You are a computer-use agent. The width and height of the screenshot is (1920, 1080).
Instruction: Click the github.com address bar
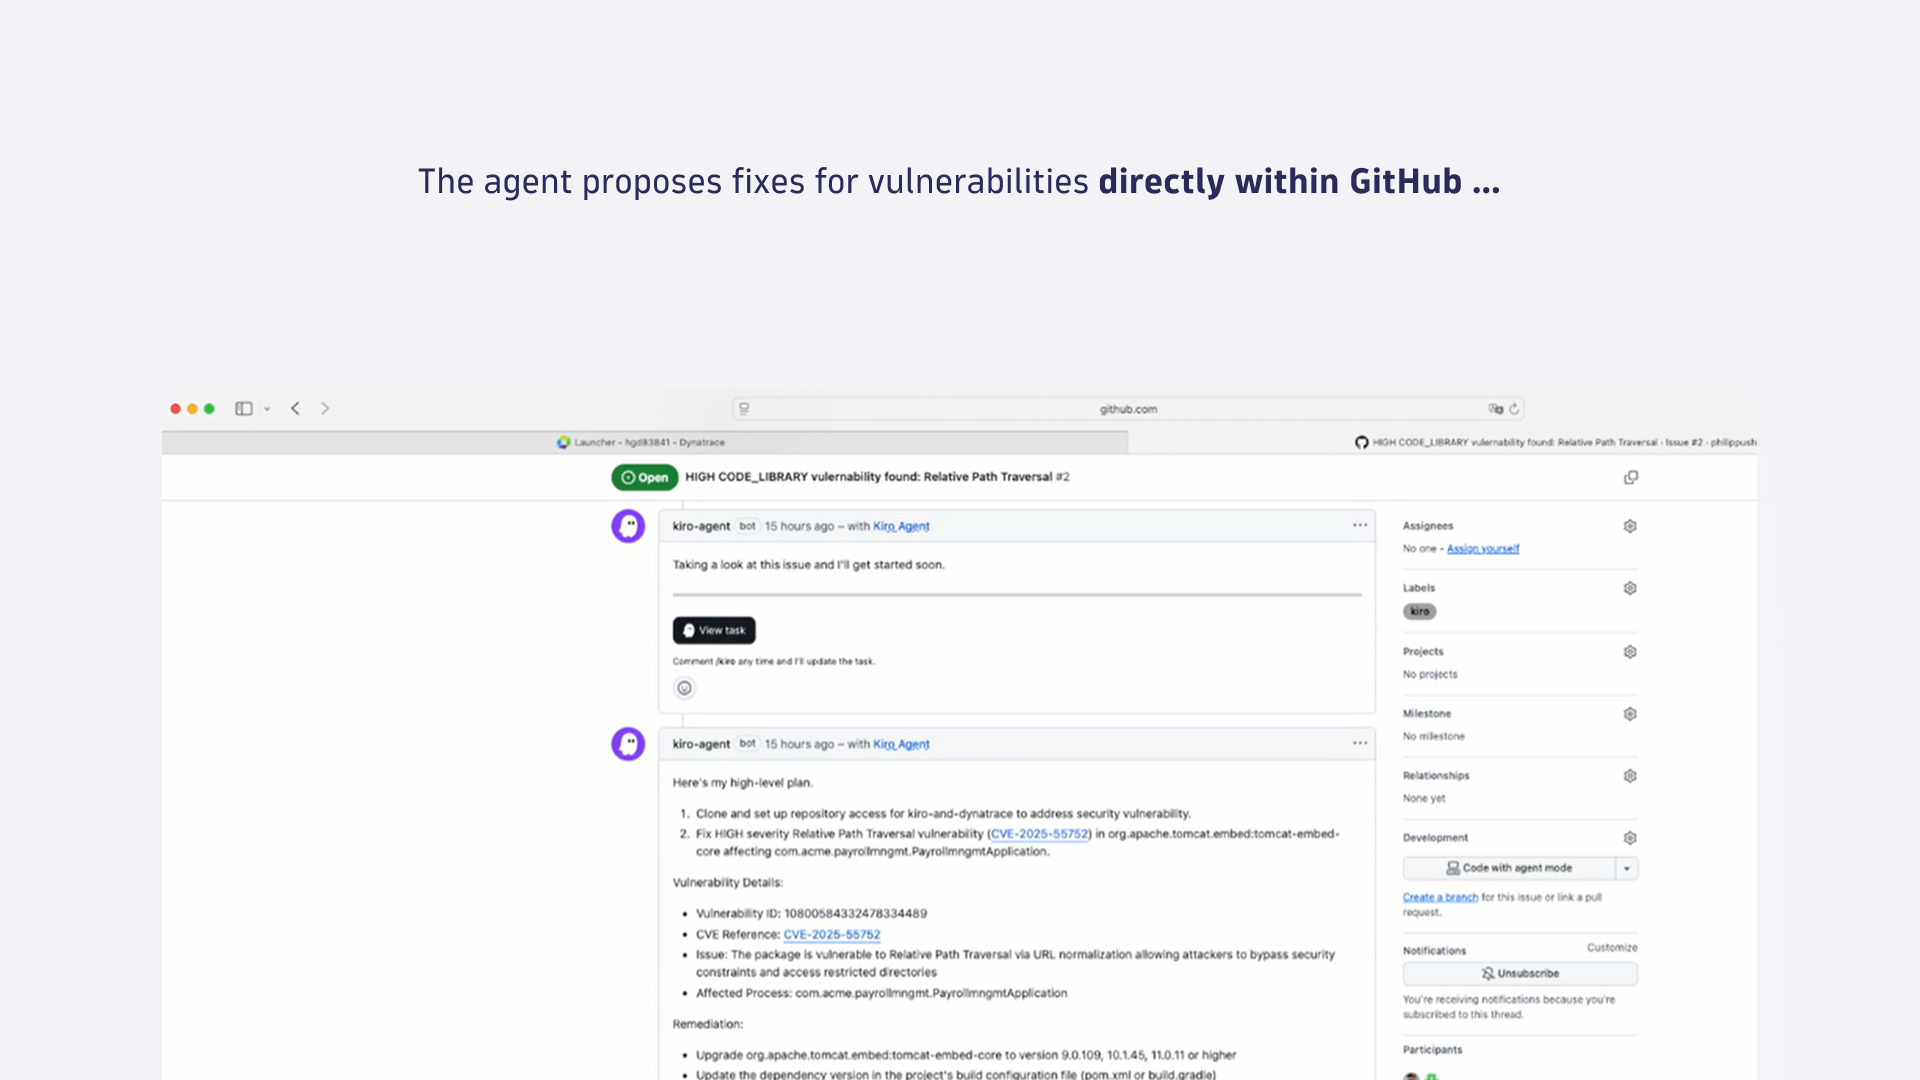1128,408
